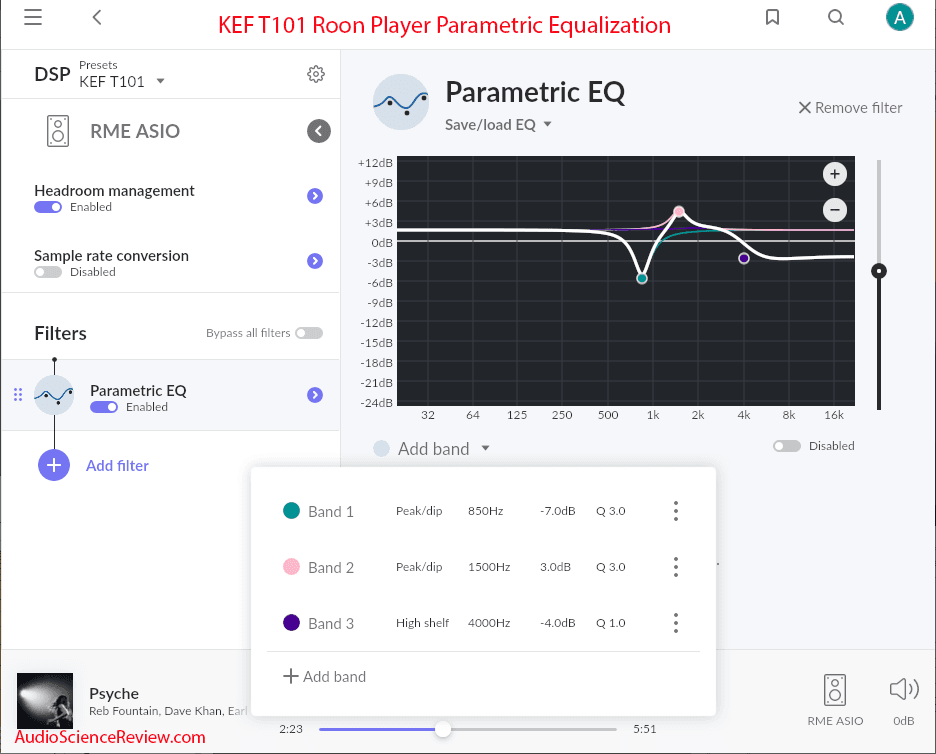Collapse the RME ASIO panel with dark arrow
Viewport: 936px width, 754px height.
[x=319, y=131]
